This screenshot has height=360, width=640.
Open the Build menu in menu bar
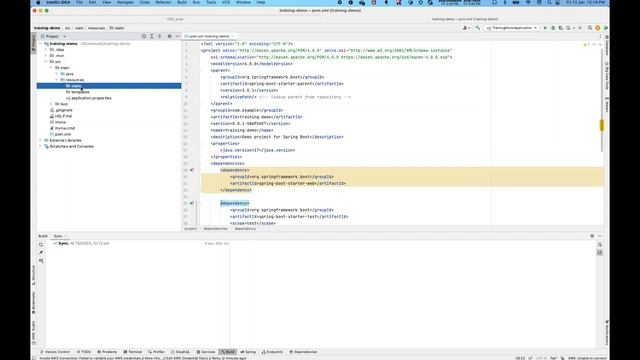tap(182, 2)
